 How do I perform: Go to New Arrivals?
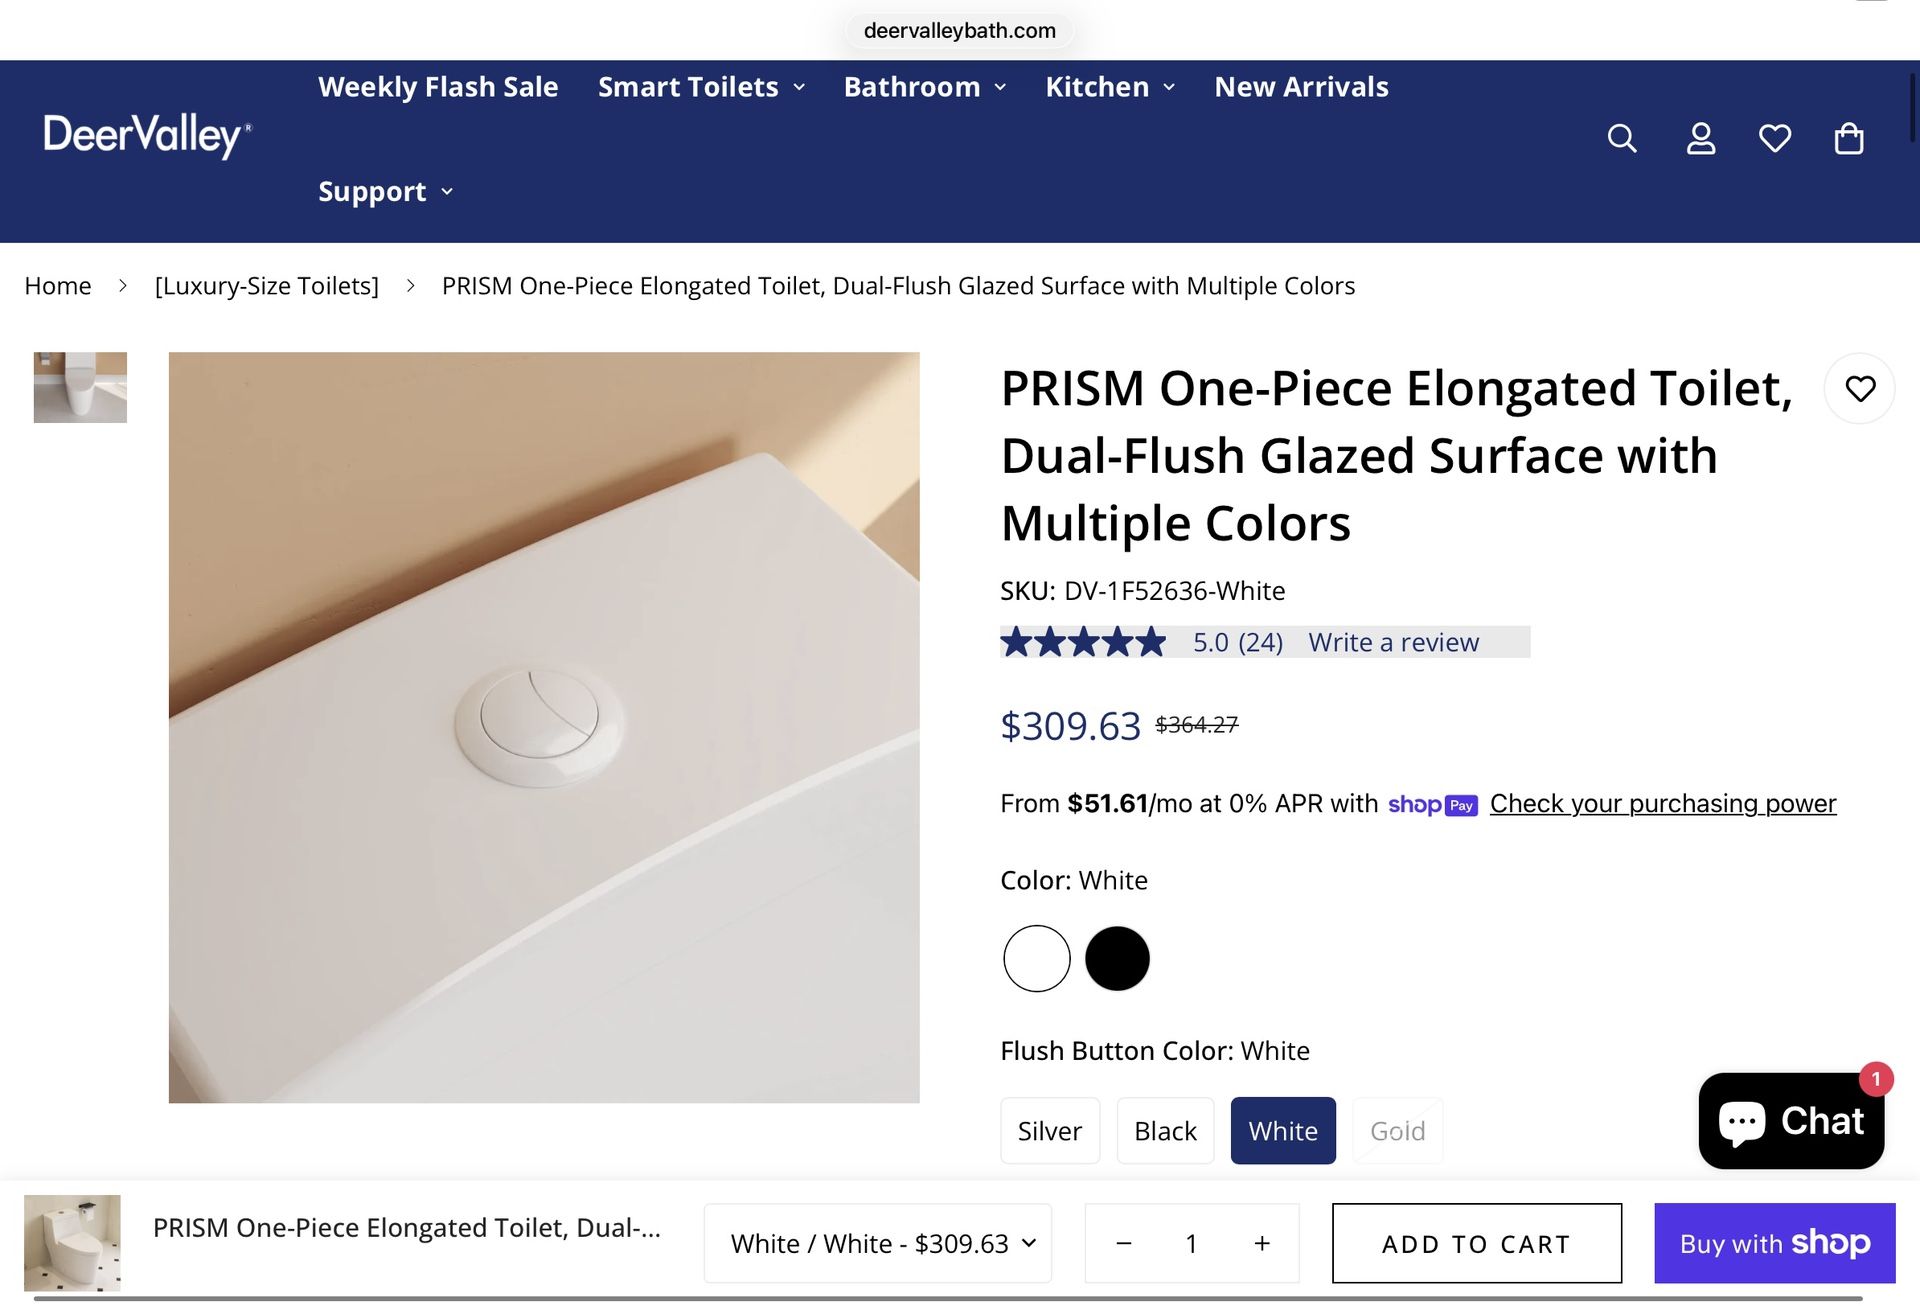pos(1301,87)
